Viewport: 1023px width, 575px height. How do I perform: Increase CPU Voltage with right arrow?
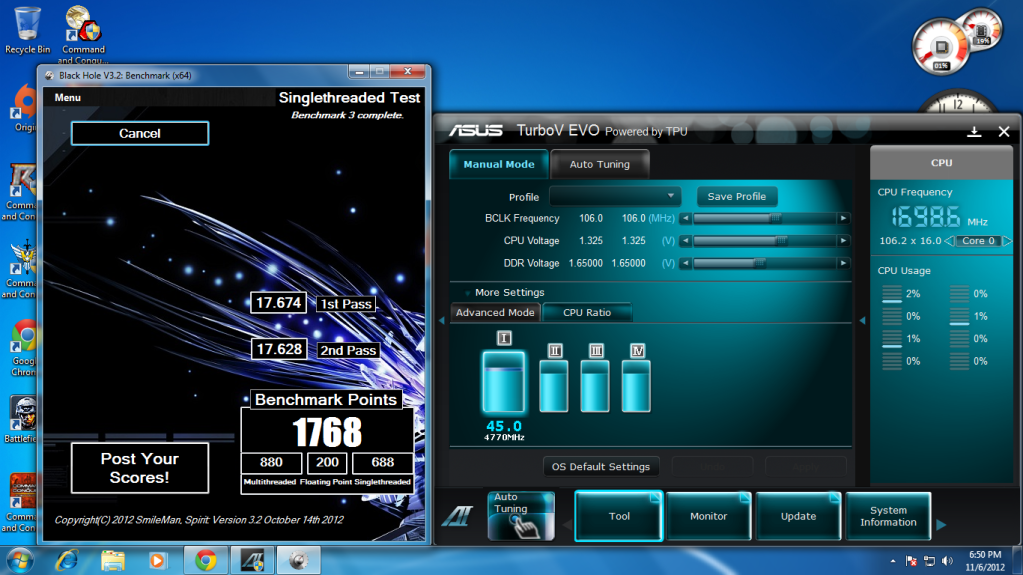click(x=844, y=241)
